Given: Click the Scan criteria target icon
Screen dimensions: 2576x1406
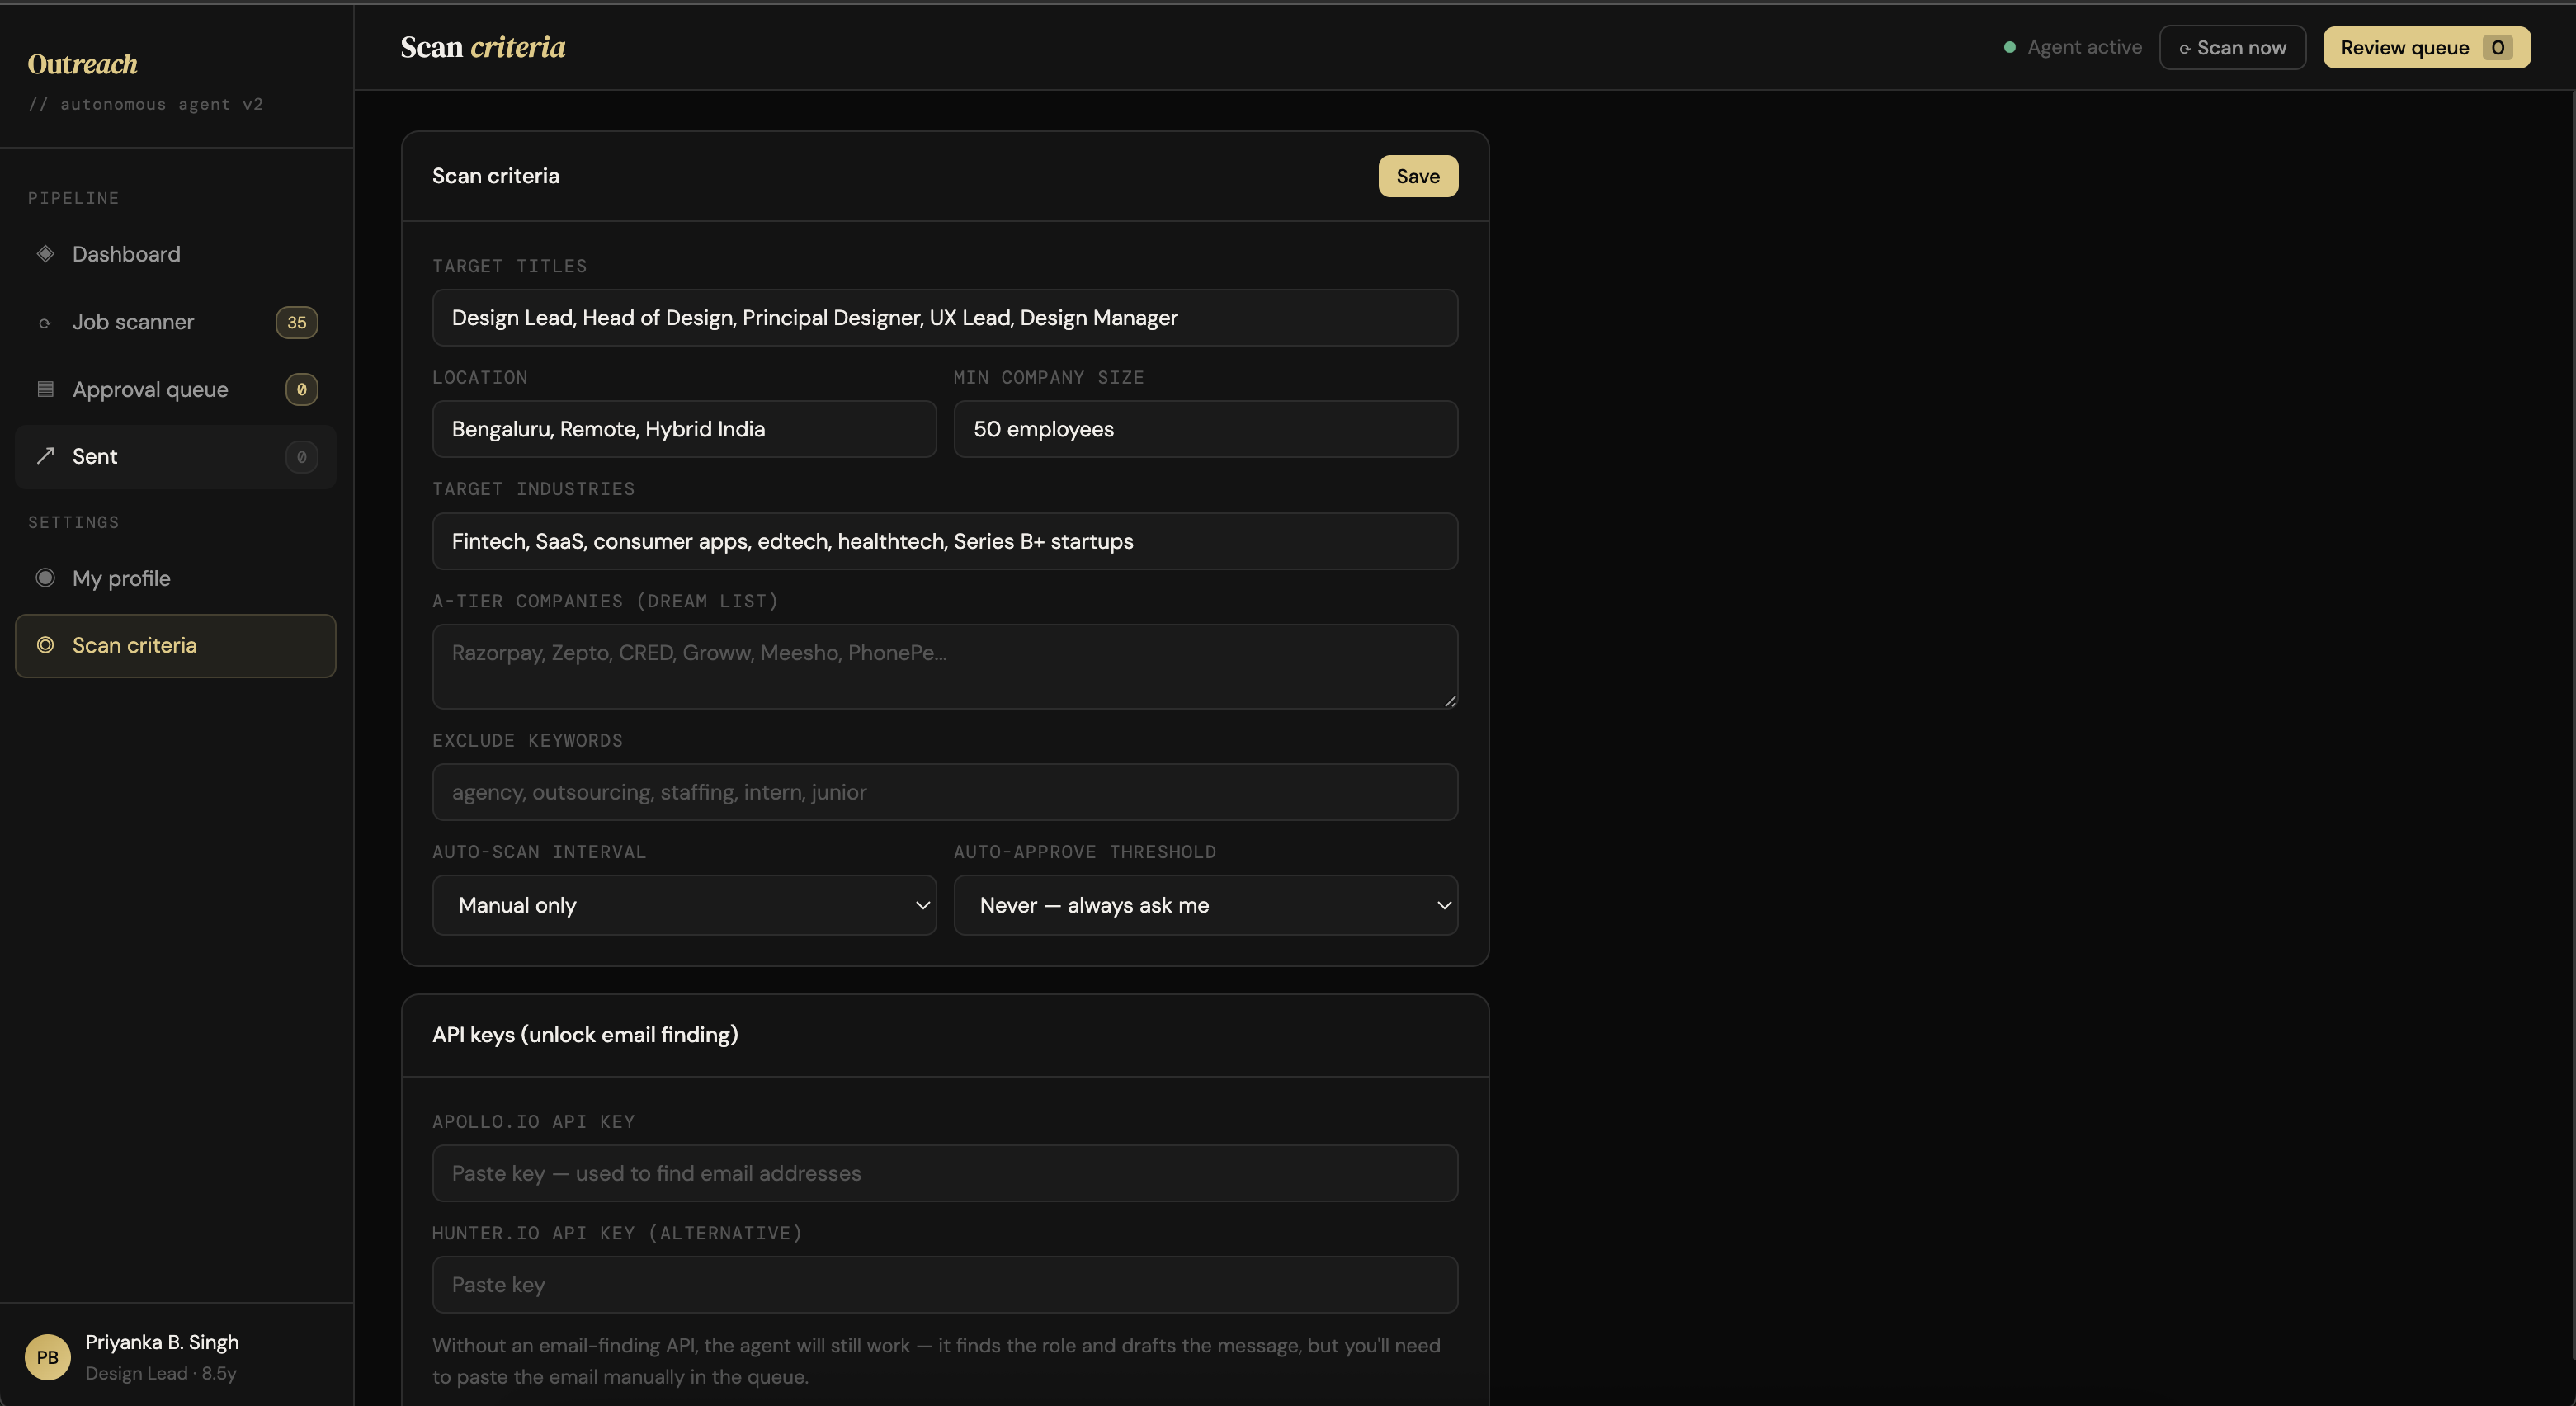Looking at the screenshot, I should tap(45, 645).
